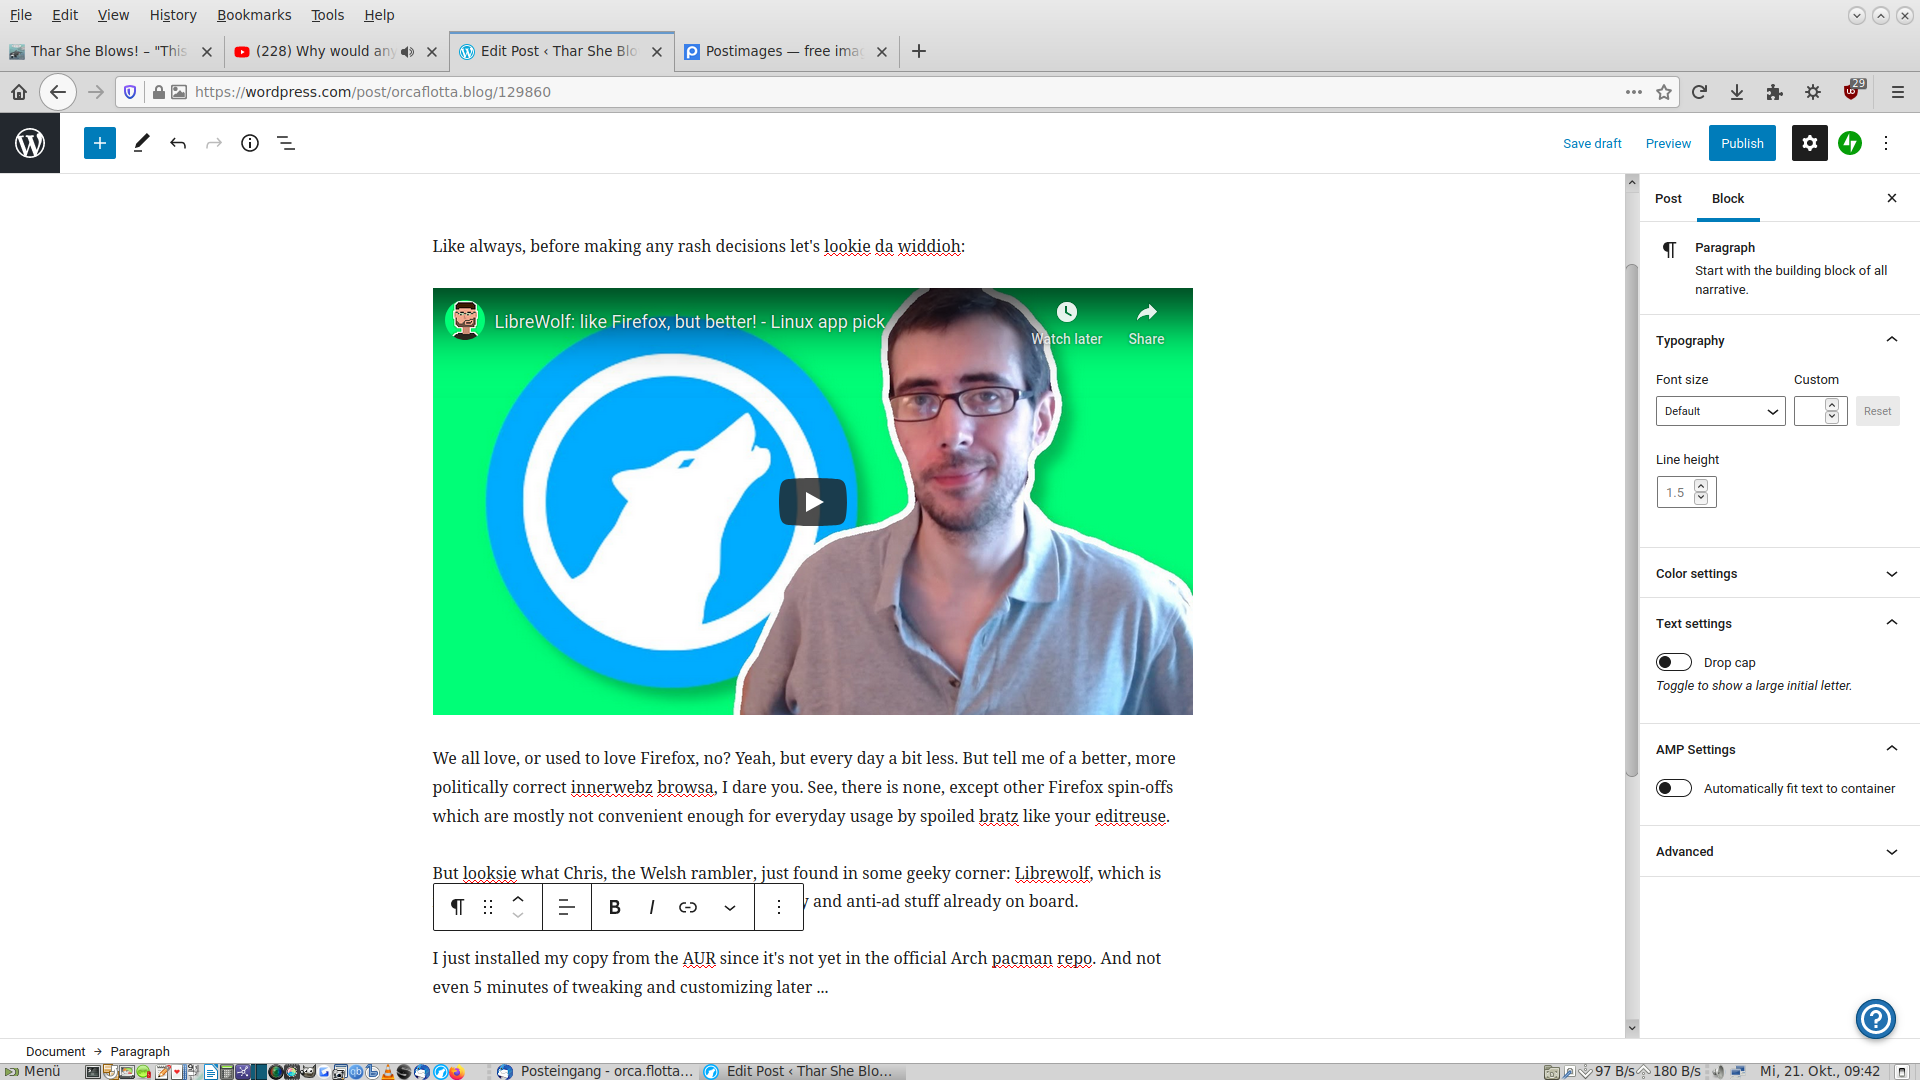This screenshot has width=1920, height=1080.
Task: Click the link insertion icon
Action: click(686, 906)
